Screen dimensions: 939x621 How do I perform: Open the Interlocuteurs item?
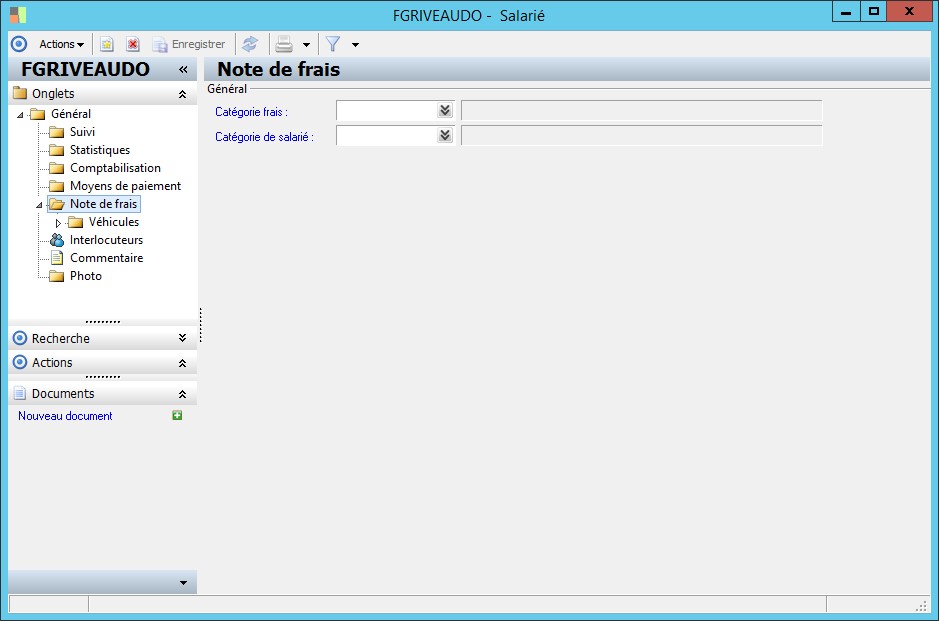click(x=106, y=240)
